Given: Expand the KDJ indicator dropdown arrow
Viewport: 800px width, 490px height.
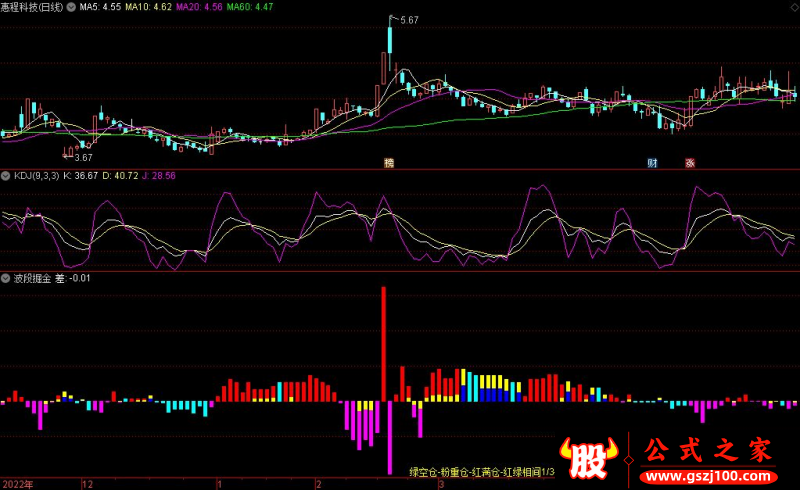Looking at the screenshot, I should click(6, 176).
